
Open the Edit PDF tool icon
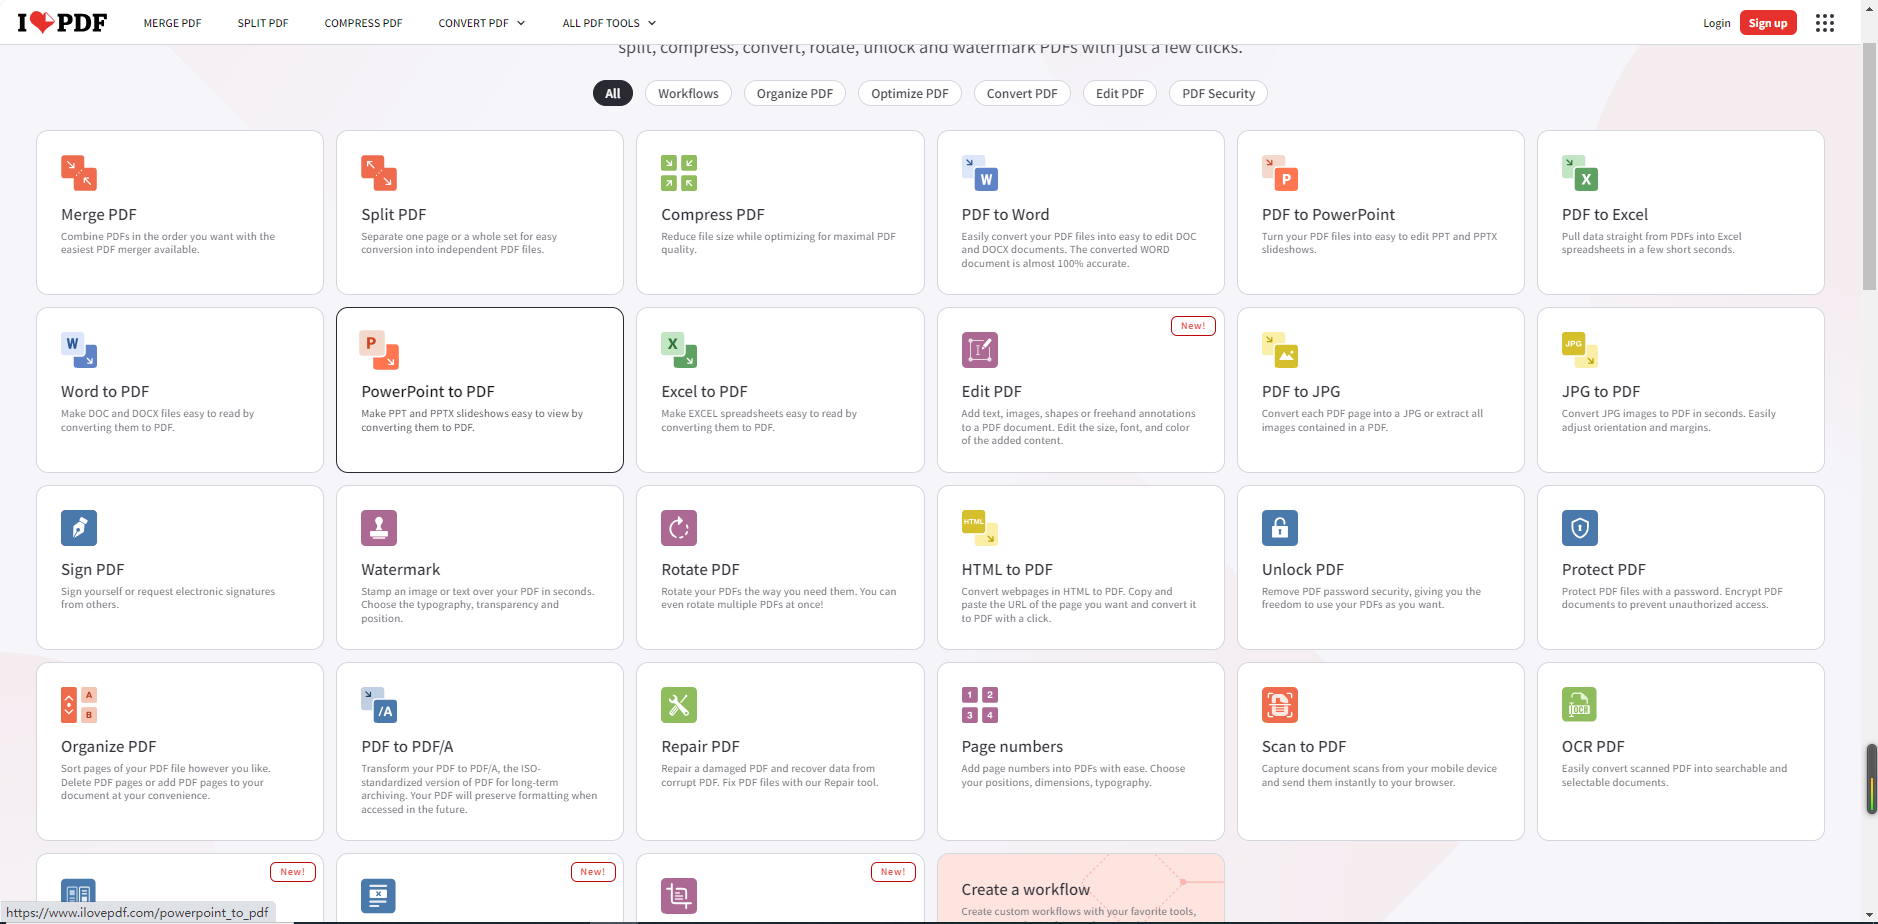point(979,350)
